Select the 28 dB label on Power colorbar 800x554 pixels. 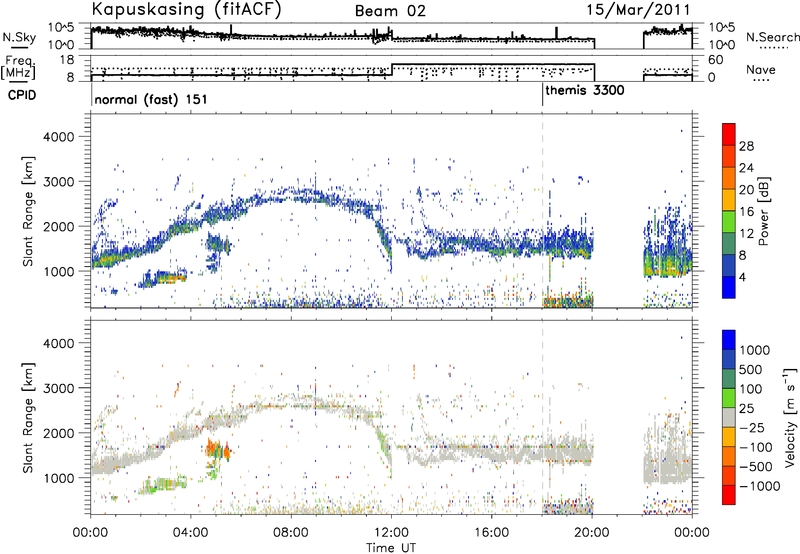coord(746,146)
